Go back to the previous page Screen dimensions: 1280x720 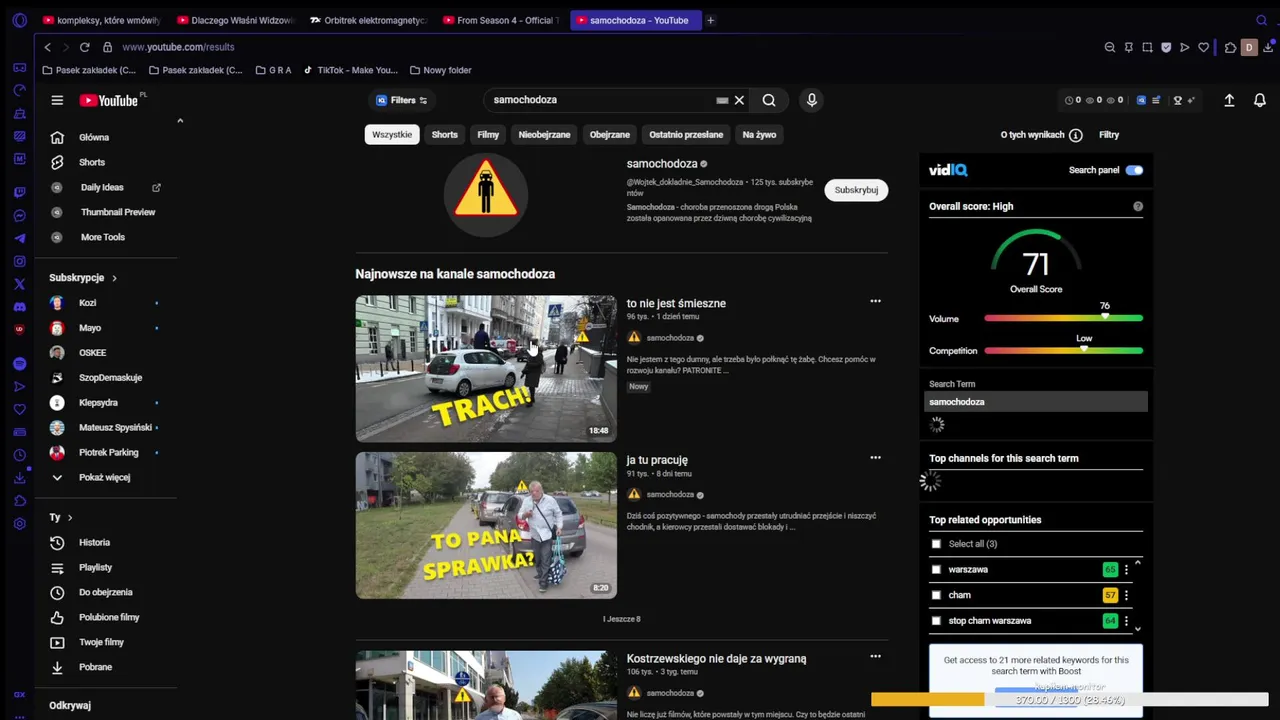click(x=47, y=47)
